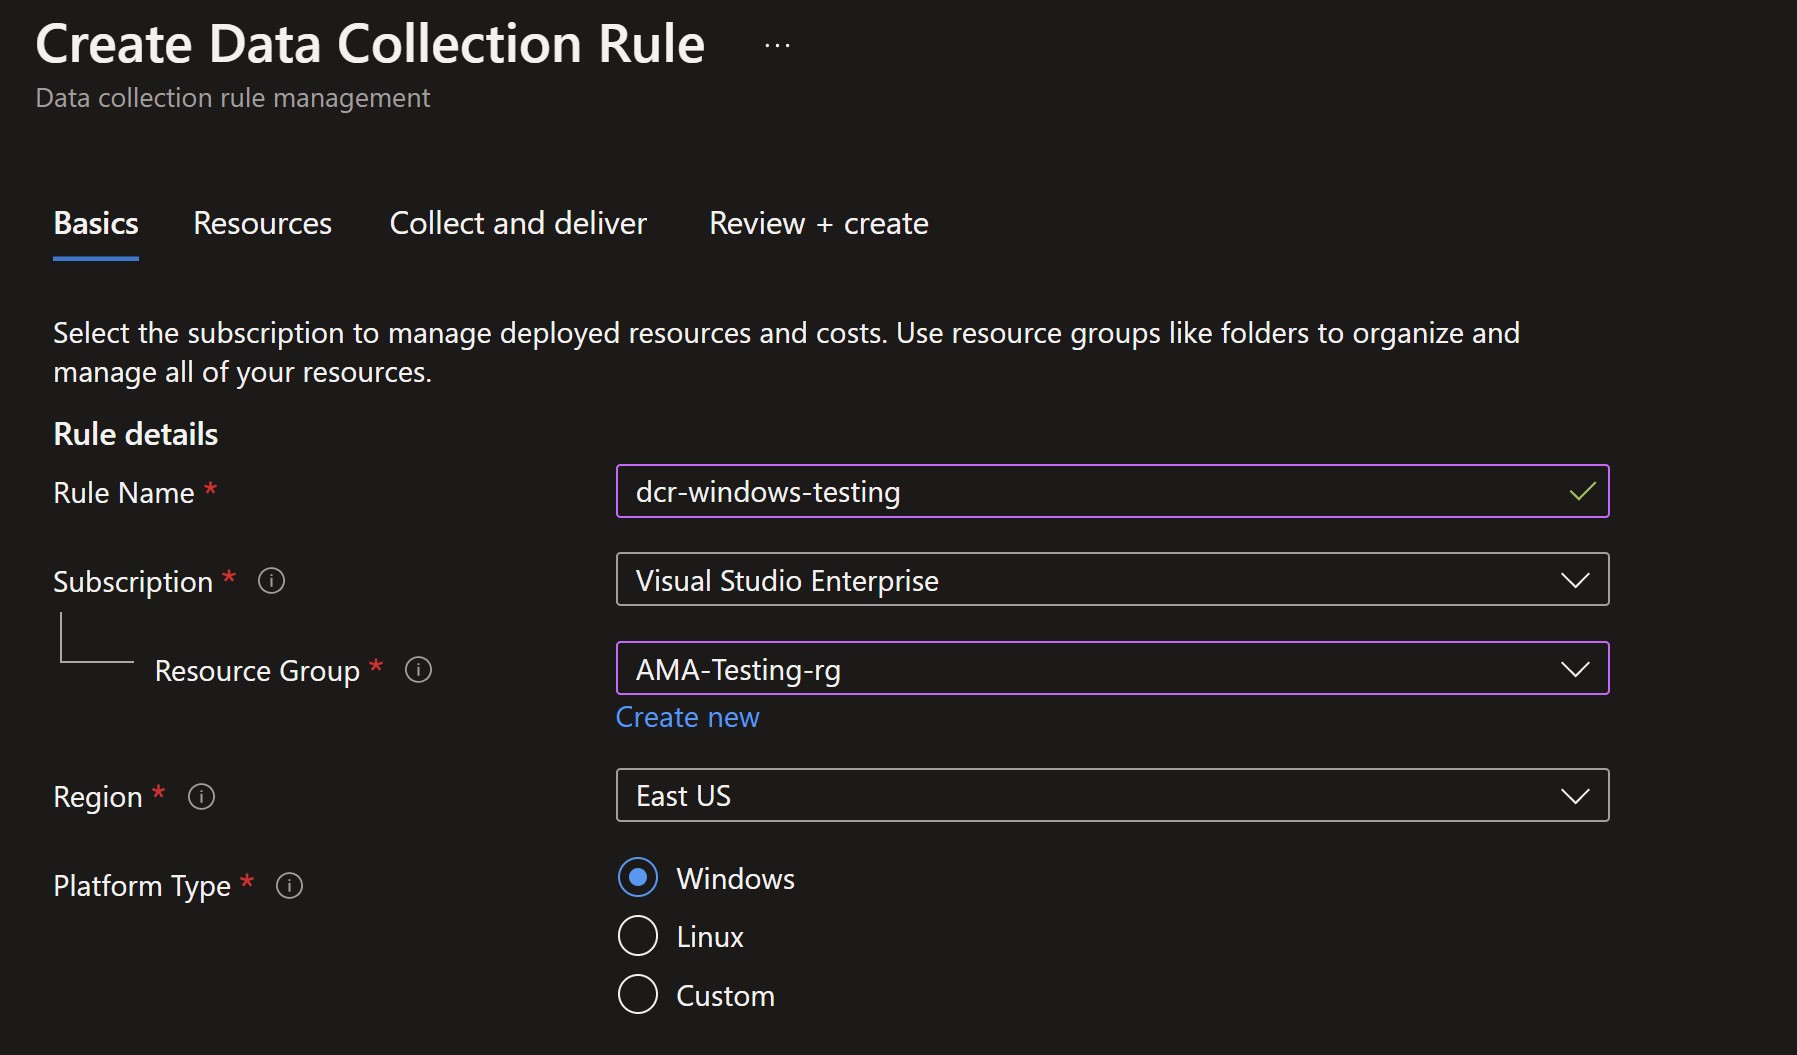Click the Region info icon
Image resolution: width=1797 pixels, height=1055 pixels.
(200, 796)
